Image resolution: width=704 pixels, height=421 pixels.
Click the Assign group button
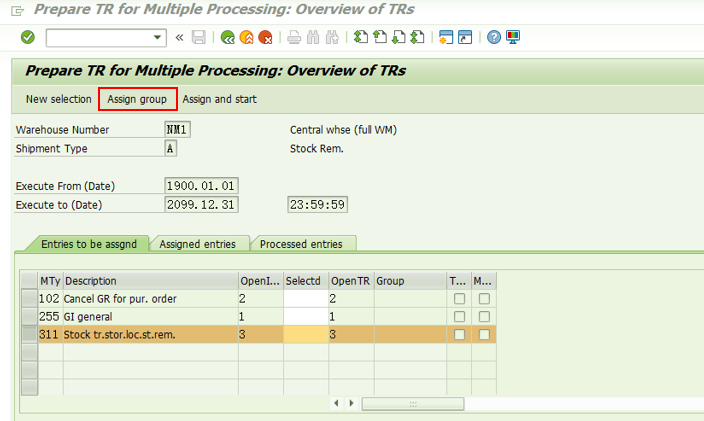[x=137, y=99]
